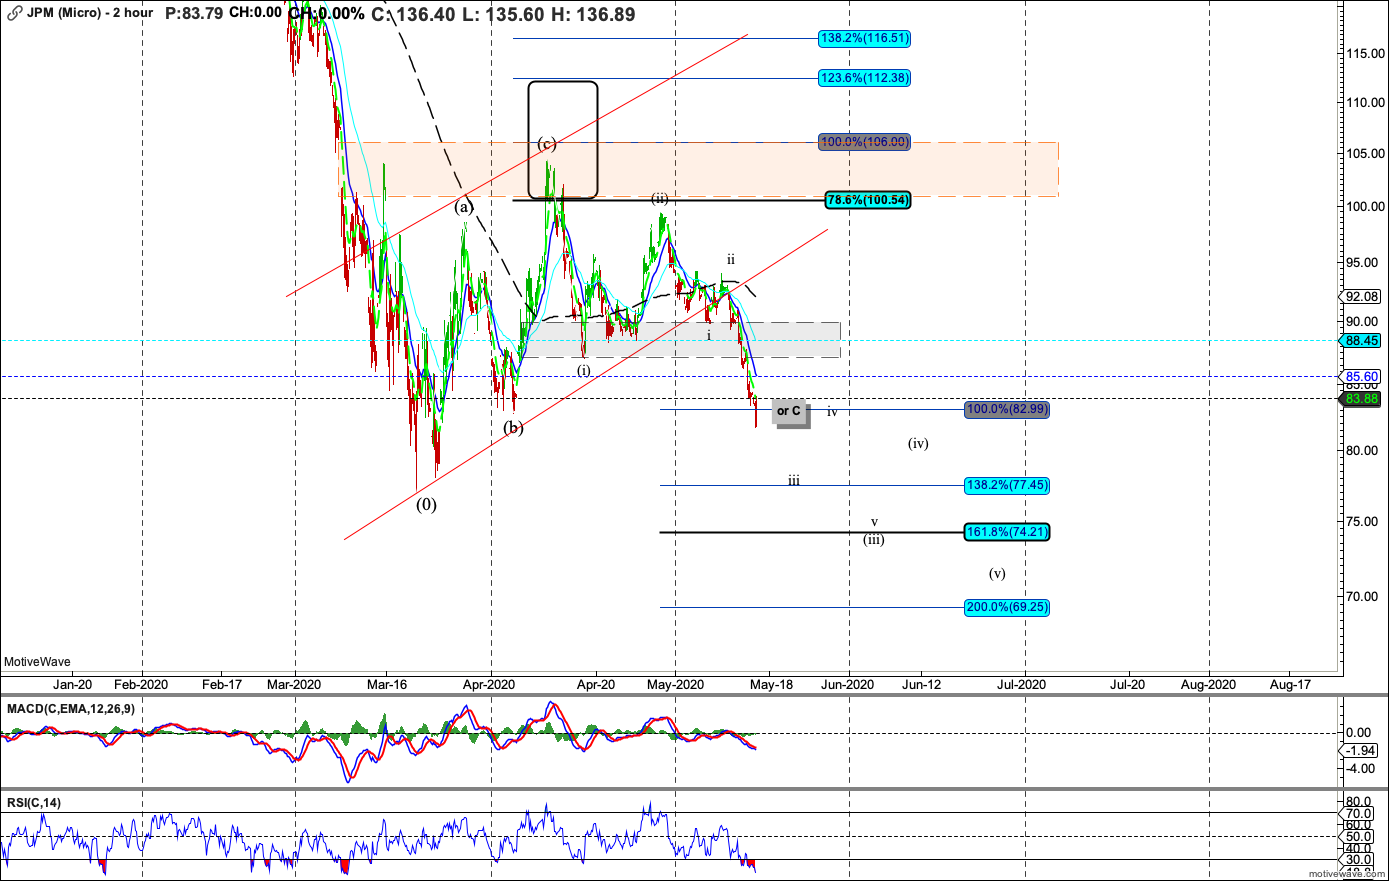Click the H: 136.89 high value in header

593,14
